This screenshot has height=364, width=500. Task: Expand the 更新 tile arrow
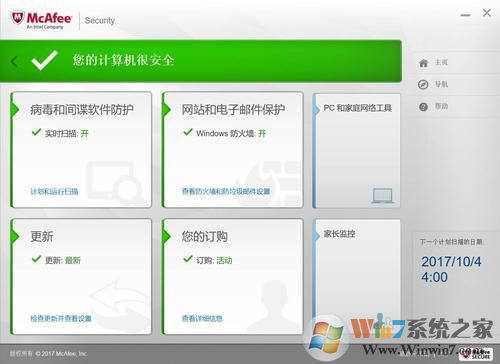pos(15,236)
